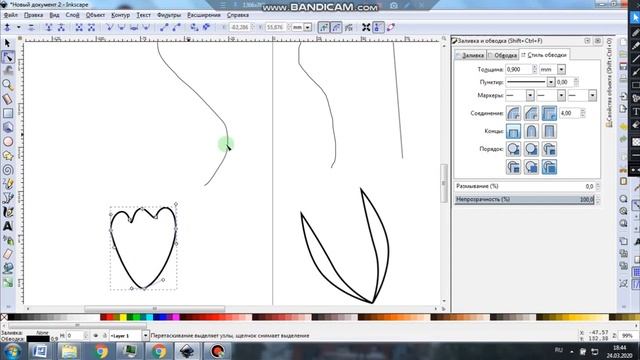640x360 pixels.
Task: Select the Selector arrow tool
Action: 7,43
